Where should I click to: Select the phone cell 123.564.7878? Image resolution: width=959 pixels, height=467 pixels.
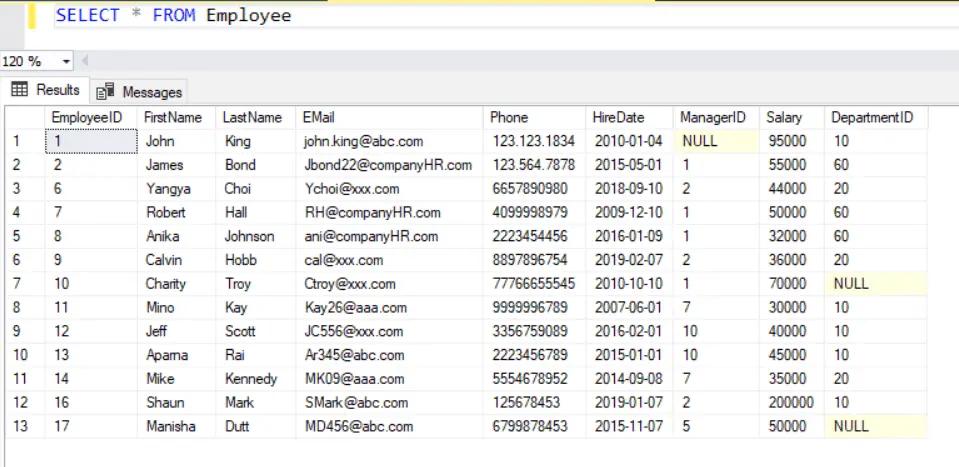pyautogui.click(x=534, y=165)
